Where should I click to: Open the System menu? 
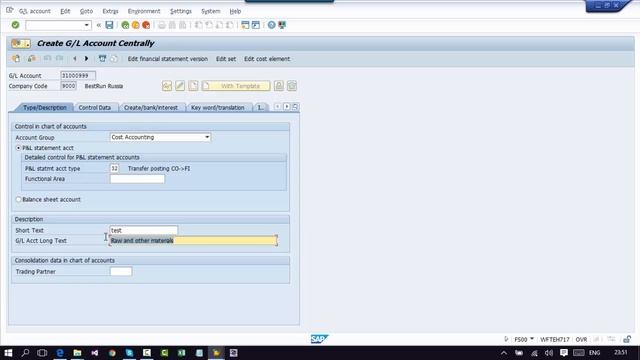point(211,11)
